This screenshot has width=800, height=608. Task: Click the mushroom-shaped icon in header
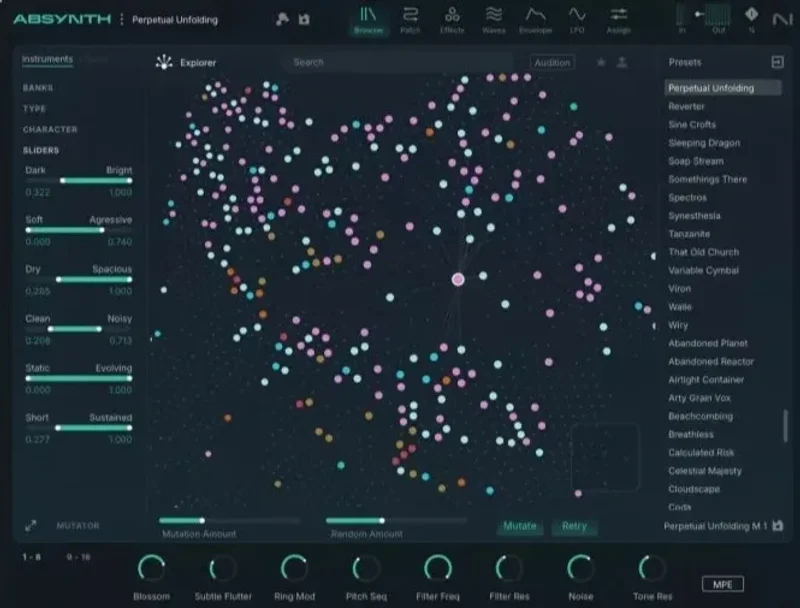pyautogui.click(x=282, y=19)
